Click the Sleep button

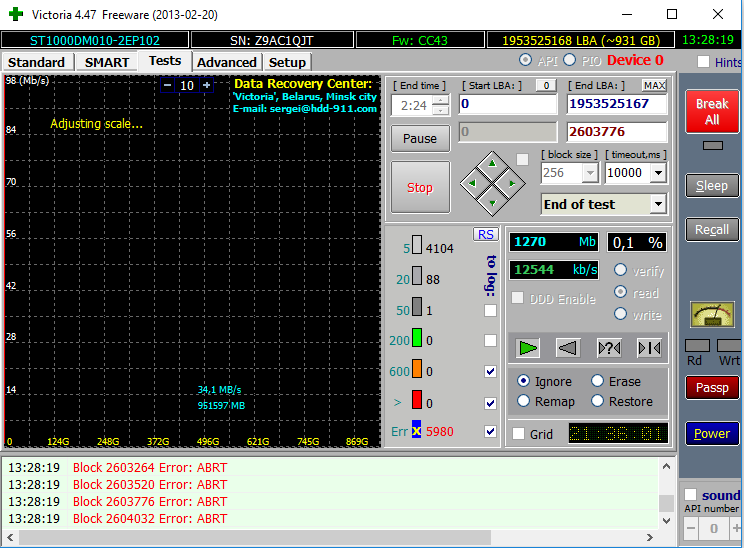[x=712, y=186]
